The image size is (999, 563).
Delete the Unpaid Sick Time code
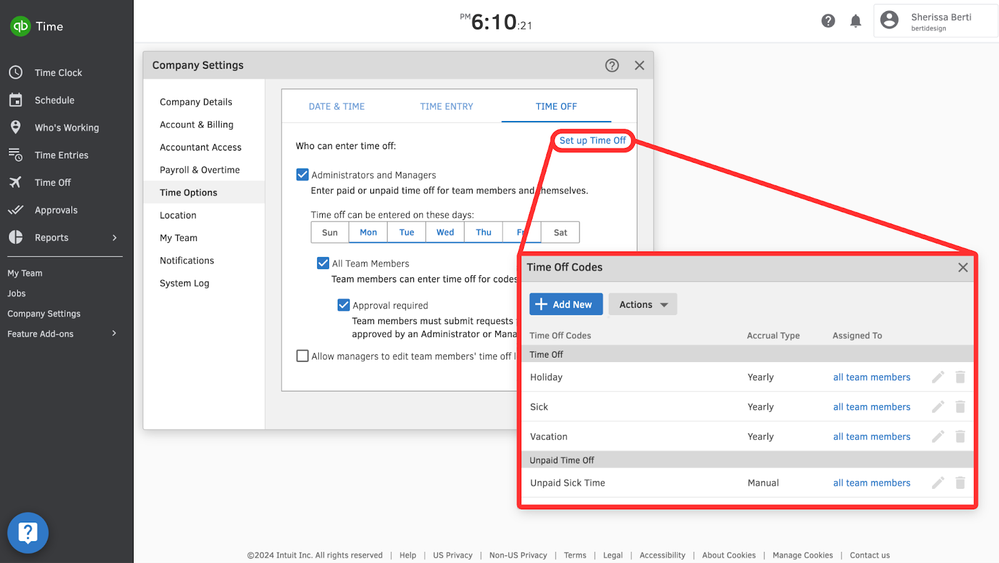[960, 483]
